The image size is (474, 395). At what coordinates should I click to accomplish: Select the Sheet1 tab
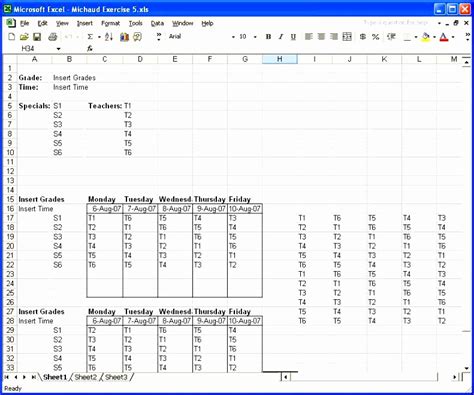click(x=55, y=377)
